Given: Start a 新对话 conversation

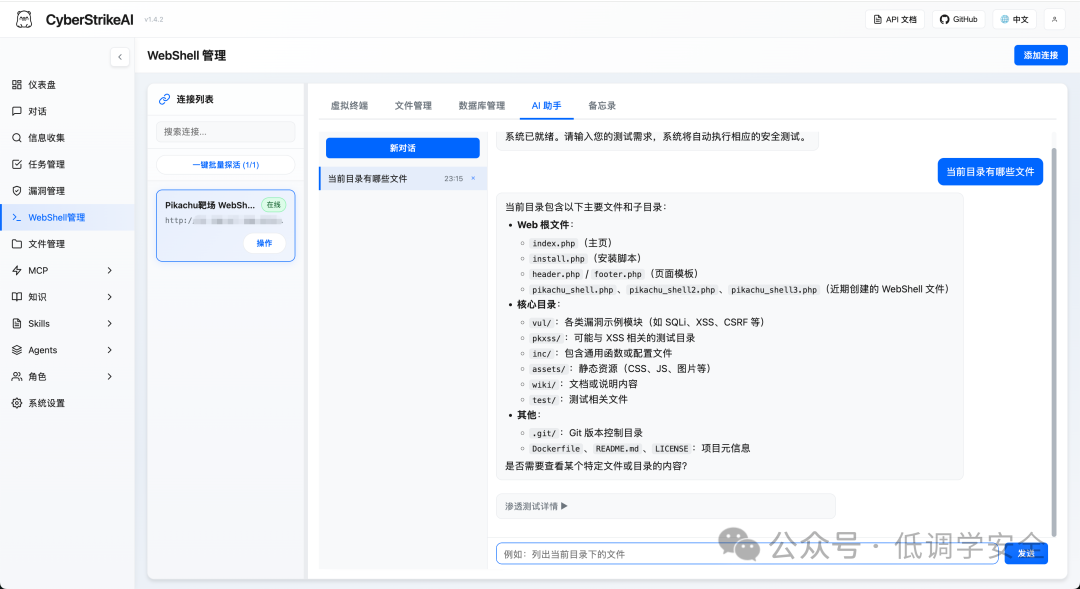Looking at the screenshot, I should click(403, 148).
